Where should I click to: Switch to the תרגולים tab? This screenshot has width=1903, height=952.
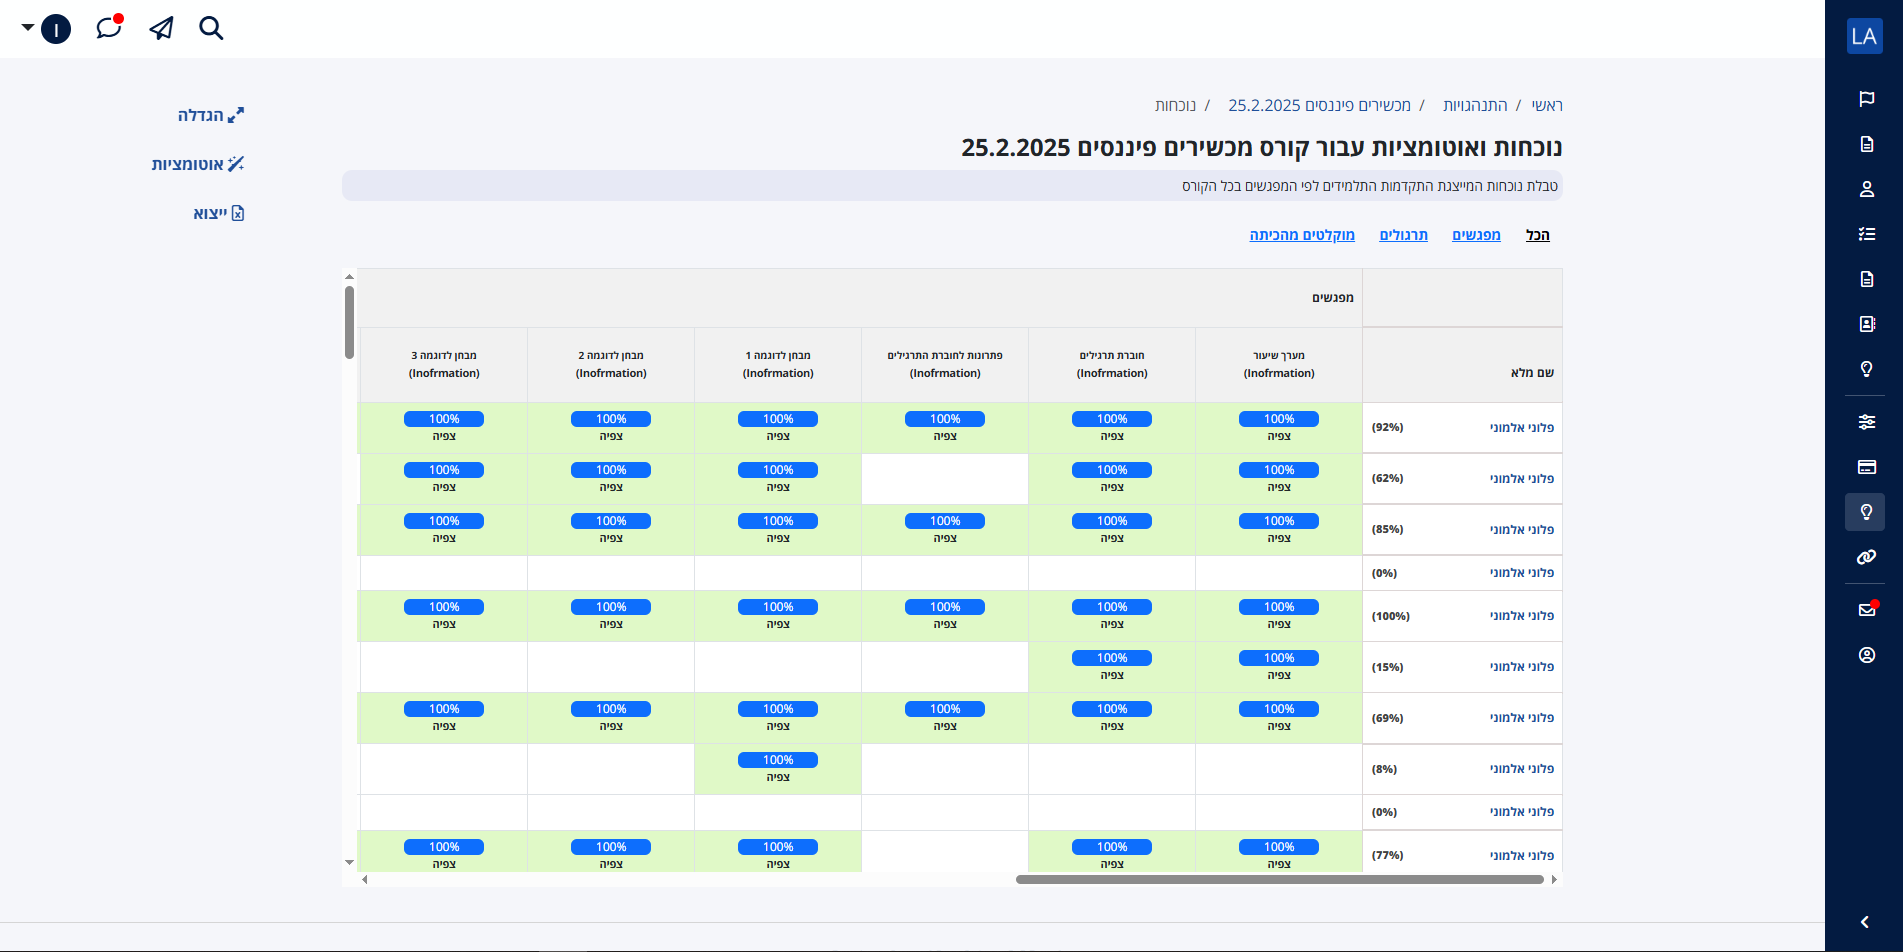tap(1403, 235)
